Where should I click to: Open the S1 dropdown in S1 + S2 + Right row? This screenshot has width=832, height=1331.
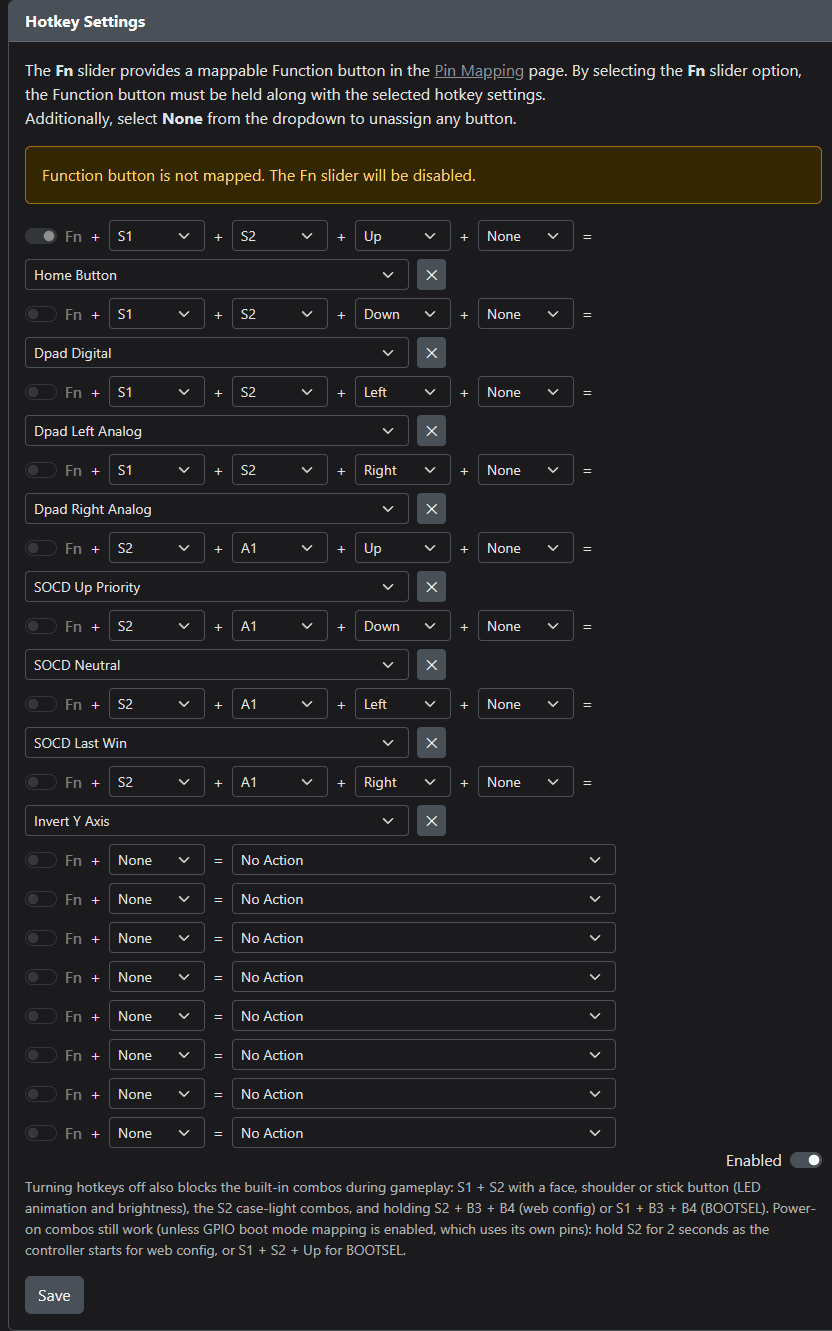coord(157,470)
